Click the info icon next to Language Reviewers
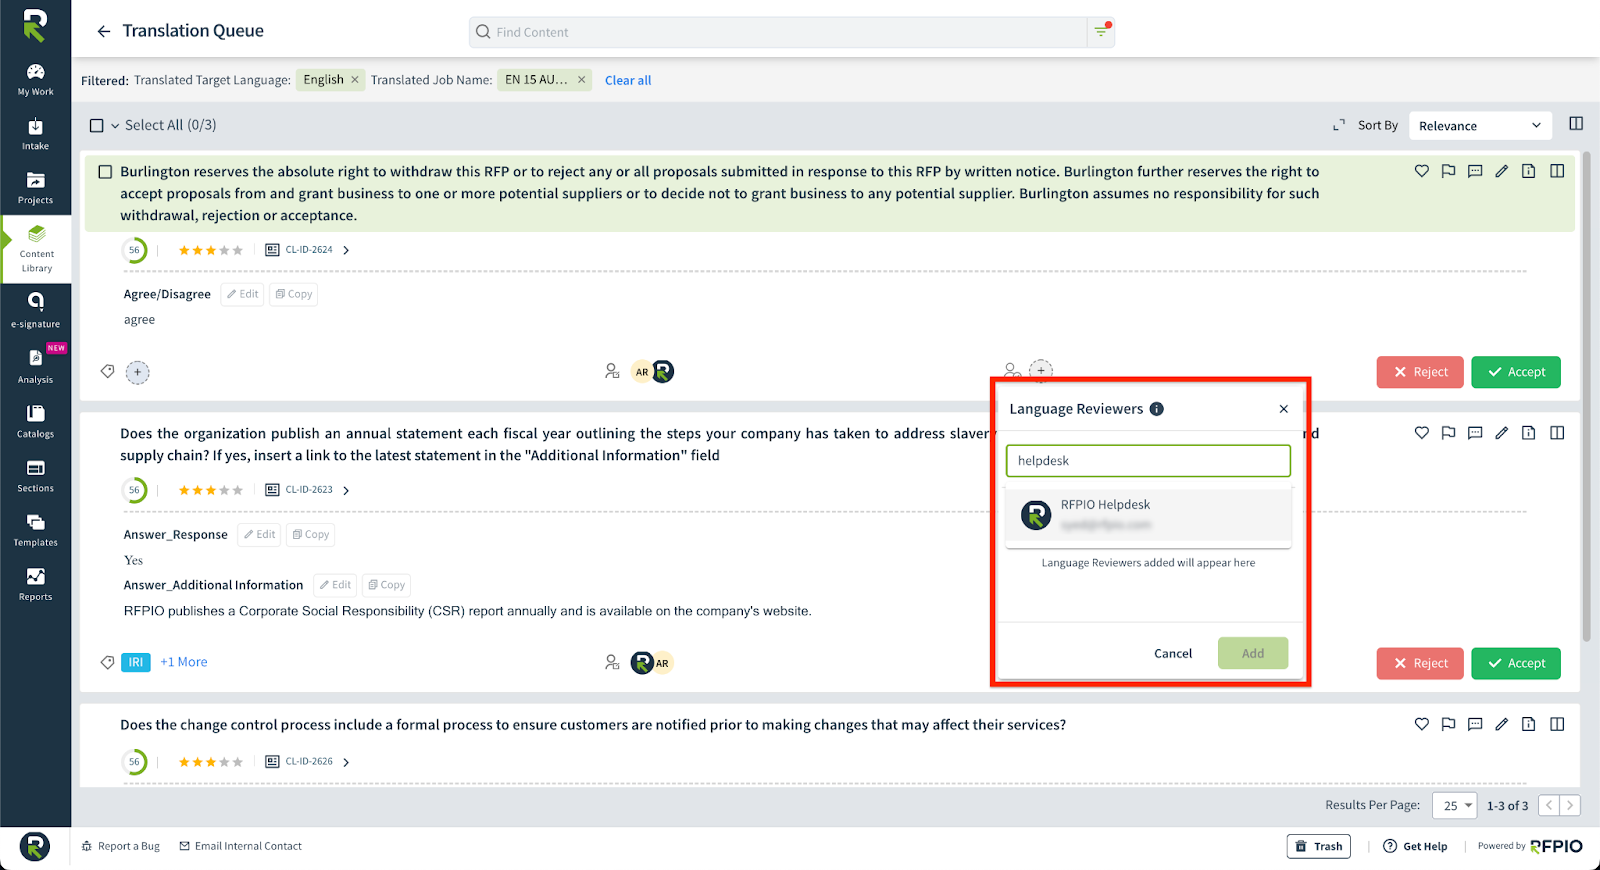This screenshot has height=870, width=1600. 1157,409
